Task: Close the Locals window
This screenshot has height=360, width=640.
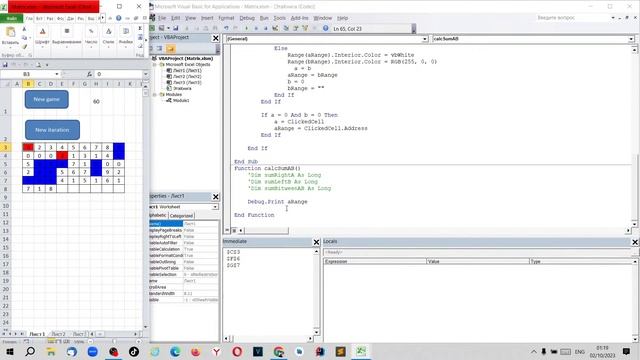Action: coord(635,242)
